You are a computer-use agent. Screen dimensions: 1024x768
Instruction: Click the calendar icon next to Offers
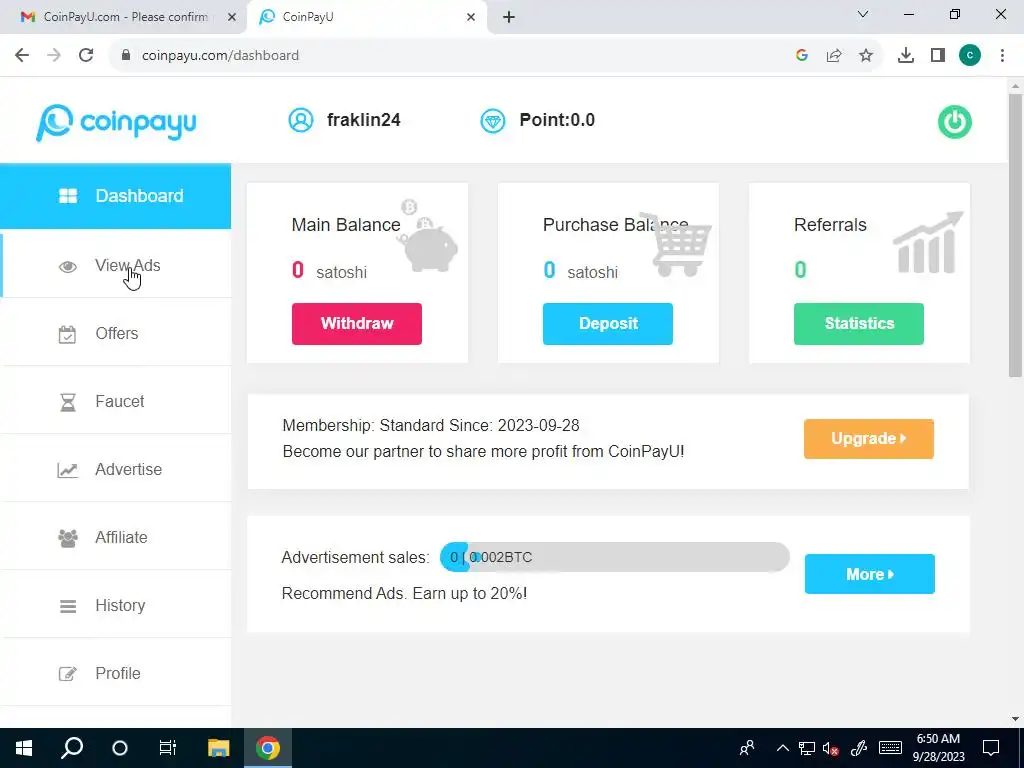(67, 334)
